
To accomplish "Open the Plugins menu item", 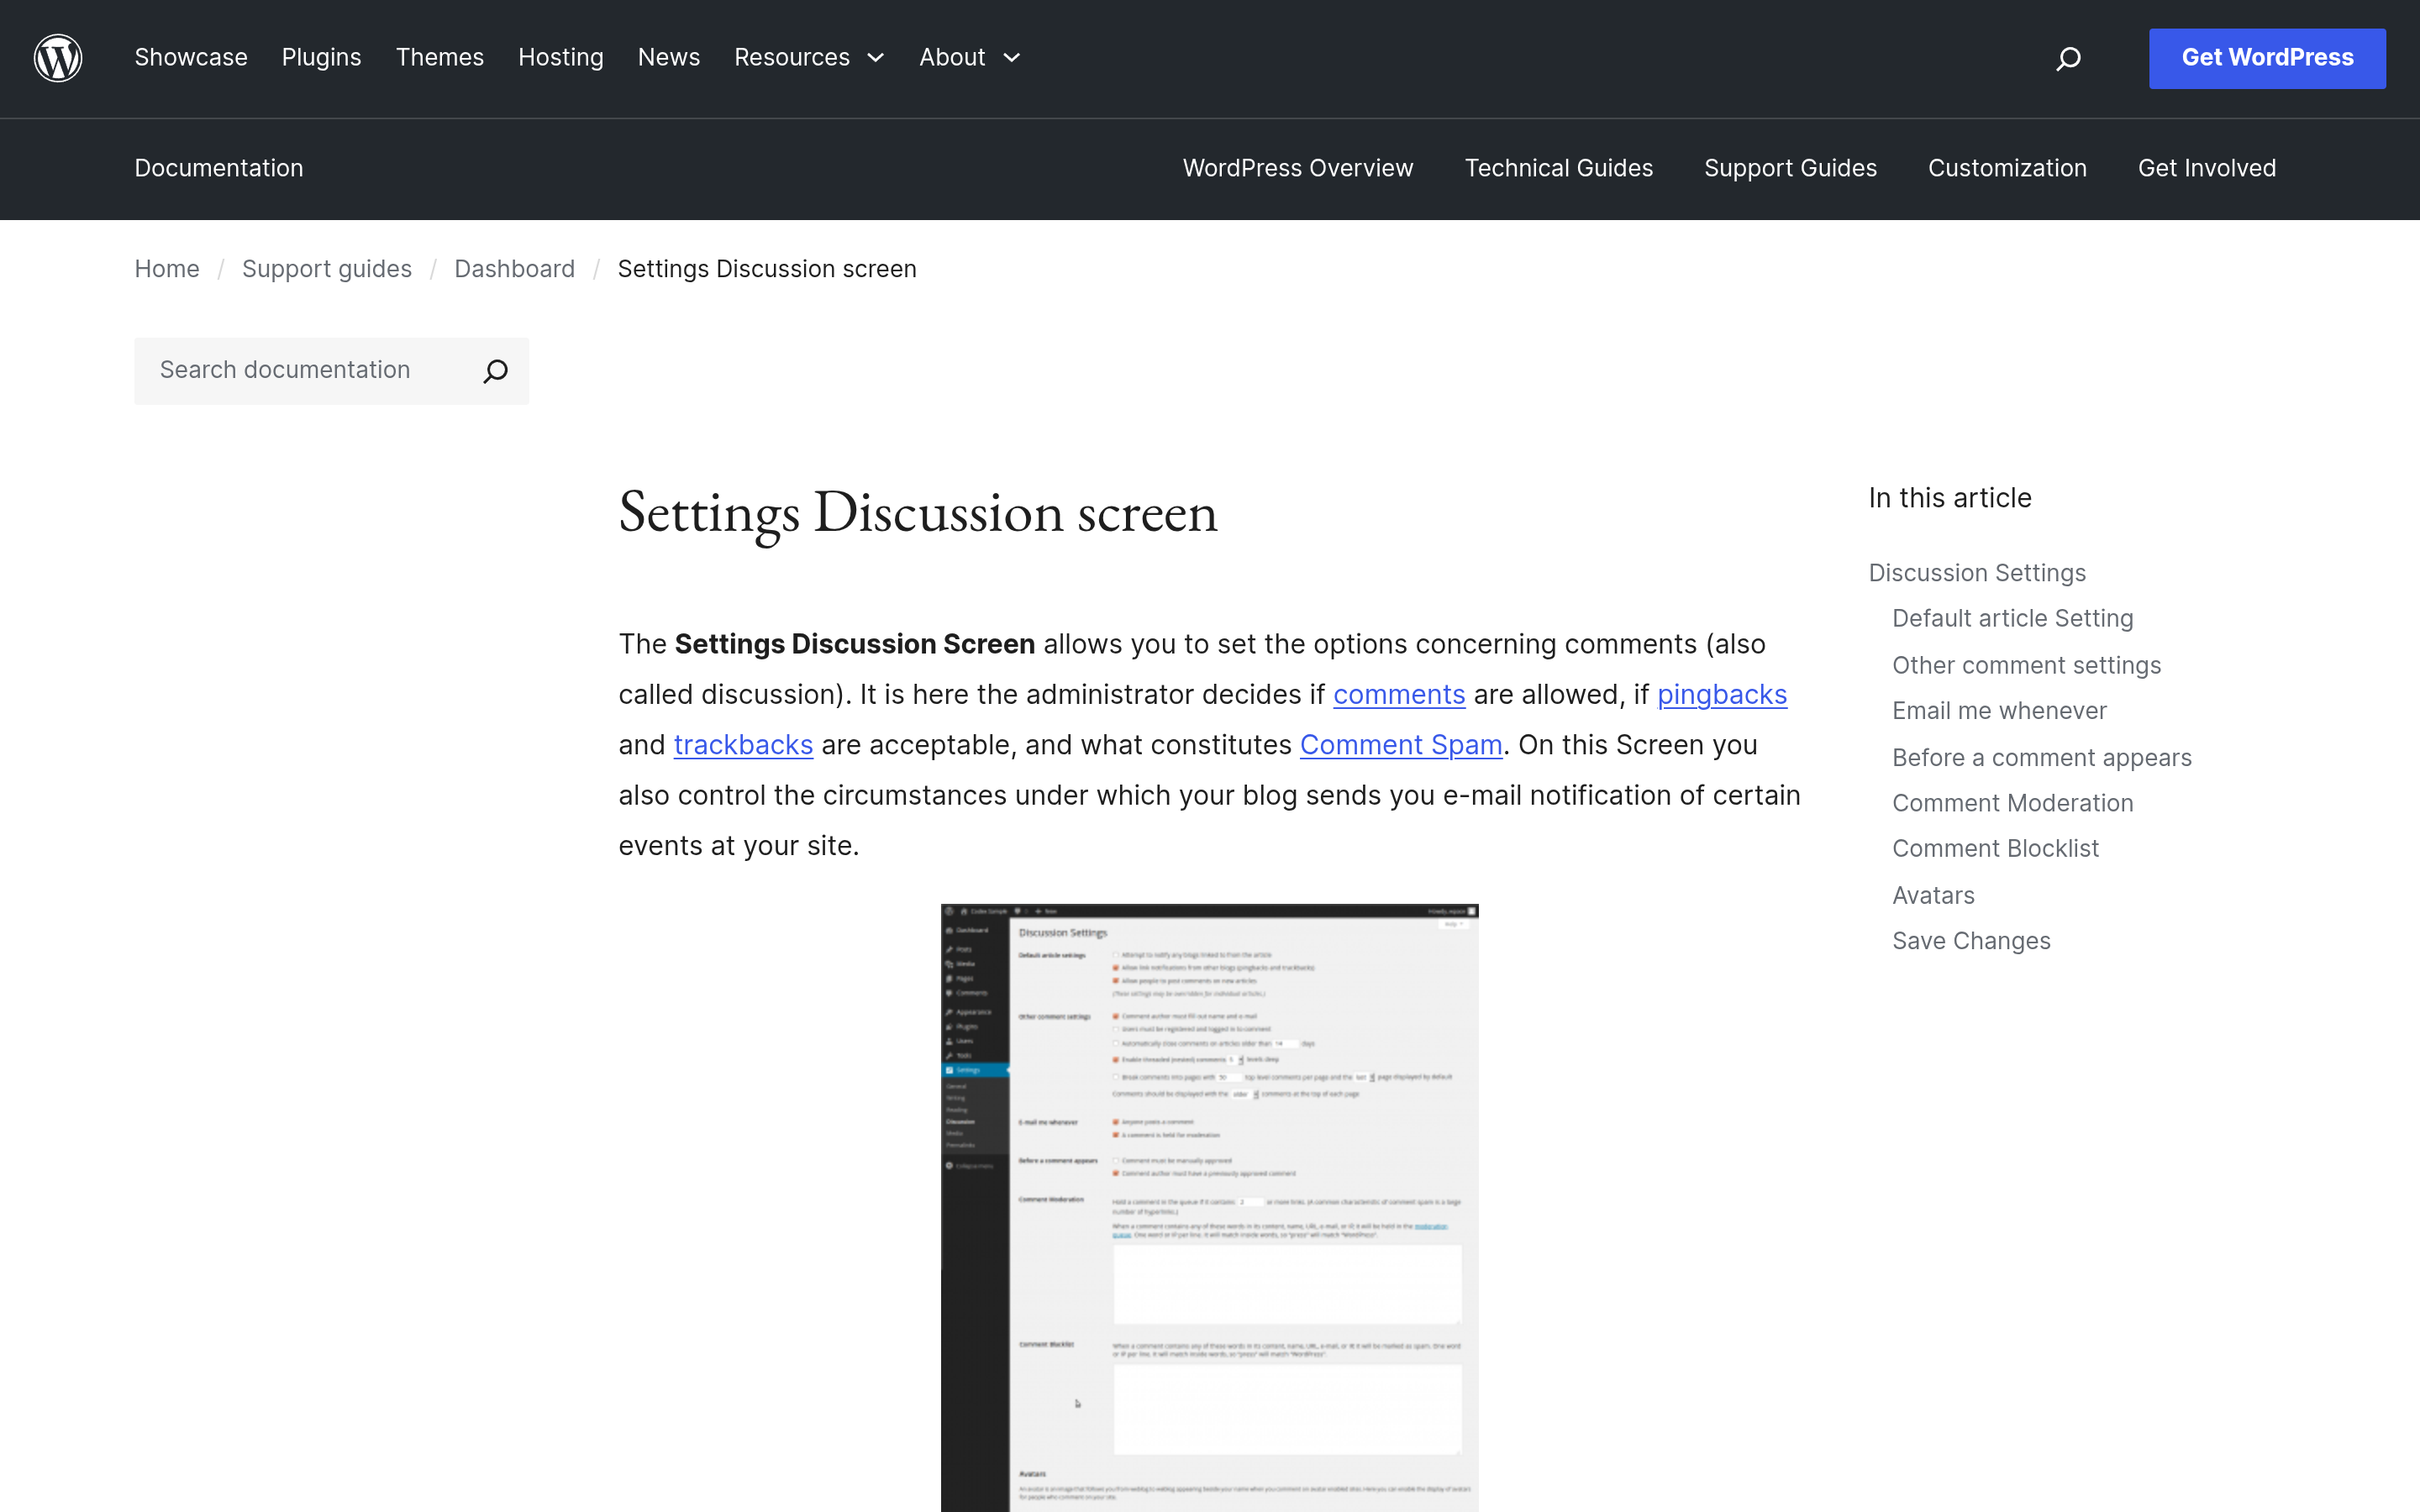I will point(321,58).
